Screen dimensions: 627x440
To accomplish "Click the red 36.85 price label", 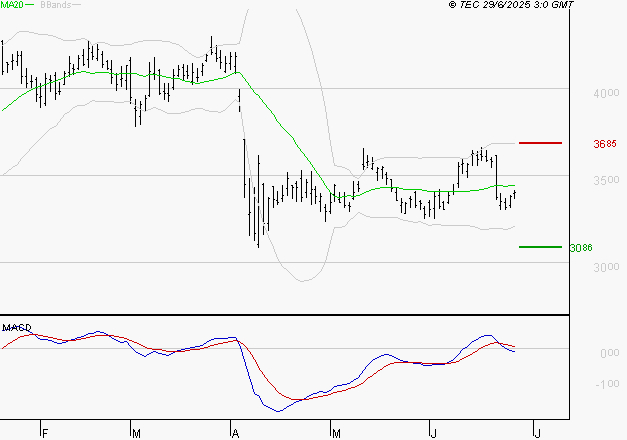I will (604, 144).
